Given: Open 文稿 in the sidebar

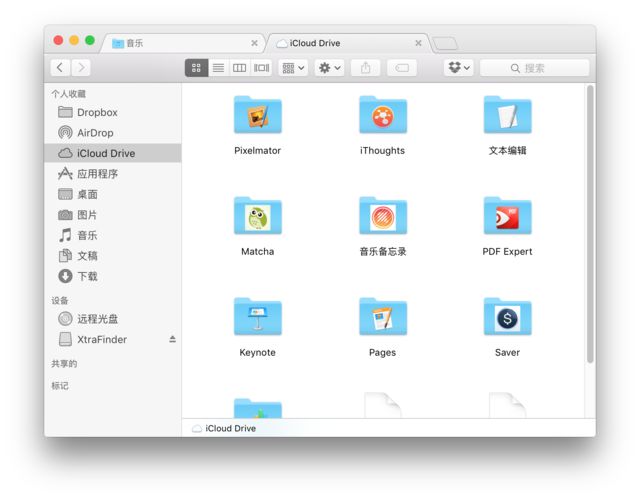Looking at the screenshot, I should point(113,256).
